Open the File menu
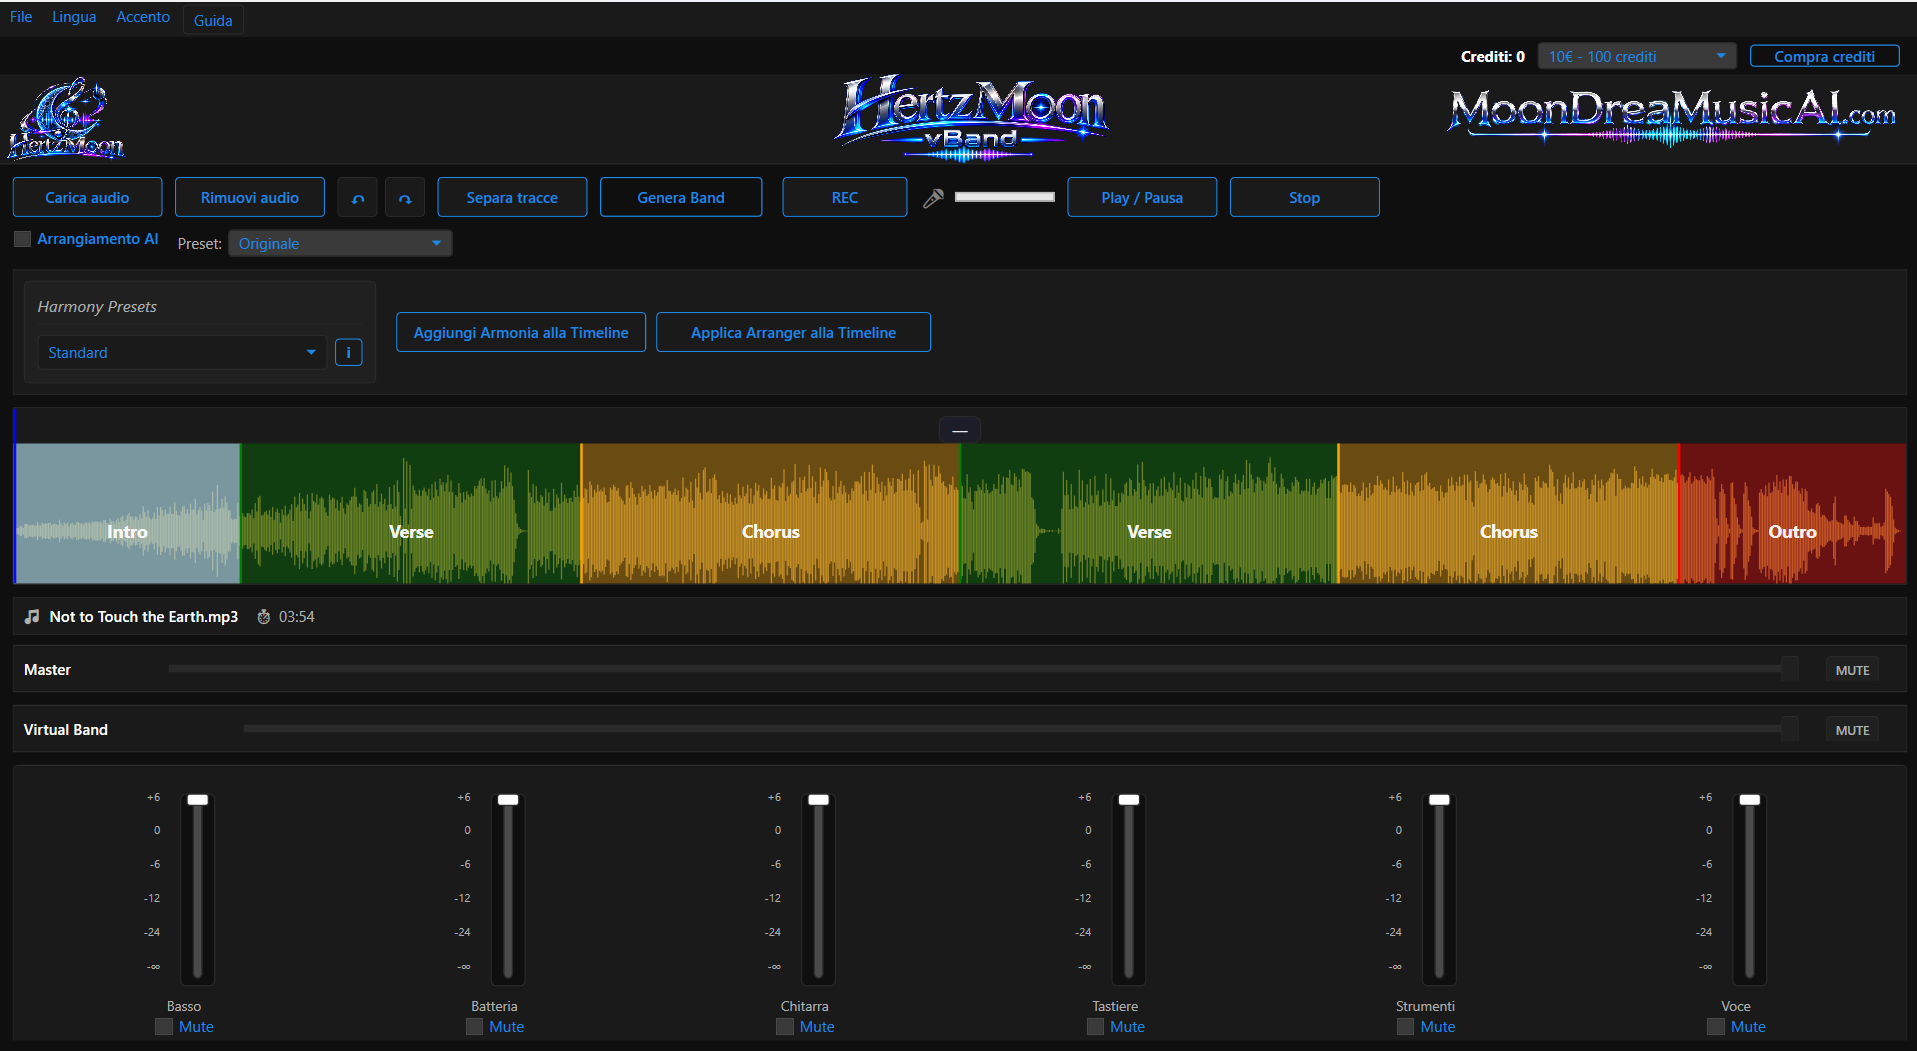The height and width of the screenshot is (1051, 1917). tap(21, 17)
